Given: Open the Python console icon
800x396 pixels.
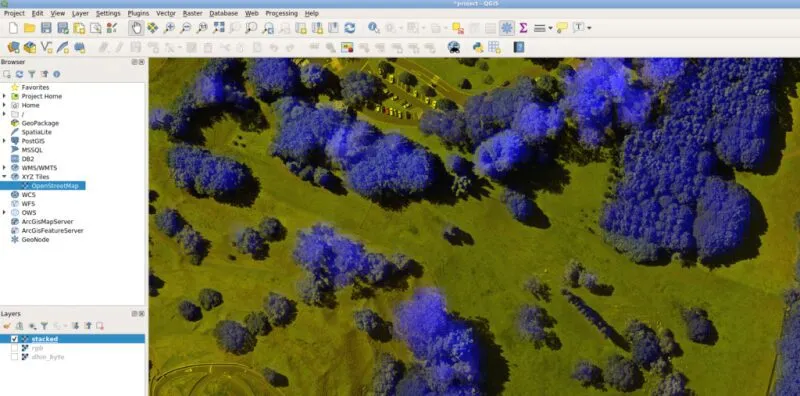Looking at the screenshot, I should (478, 47).
